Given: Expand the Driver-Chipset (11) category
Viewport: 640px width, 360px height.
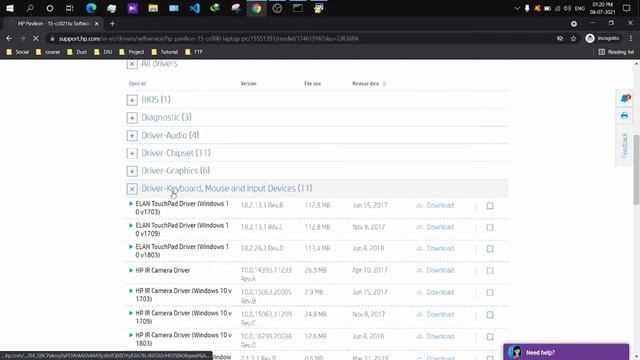Looking at the screenshot, I should pos(132,153).
